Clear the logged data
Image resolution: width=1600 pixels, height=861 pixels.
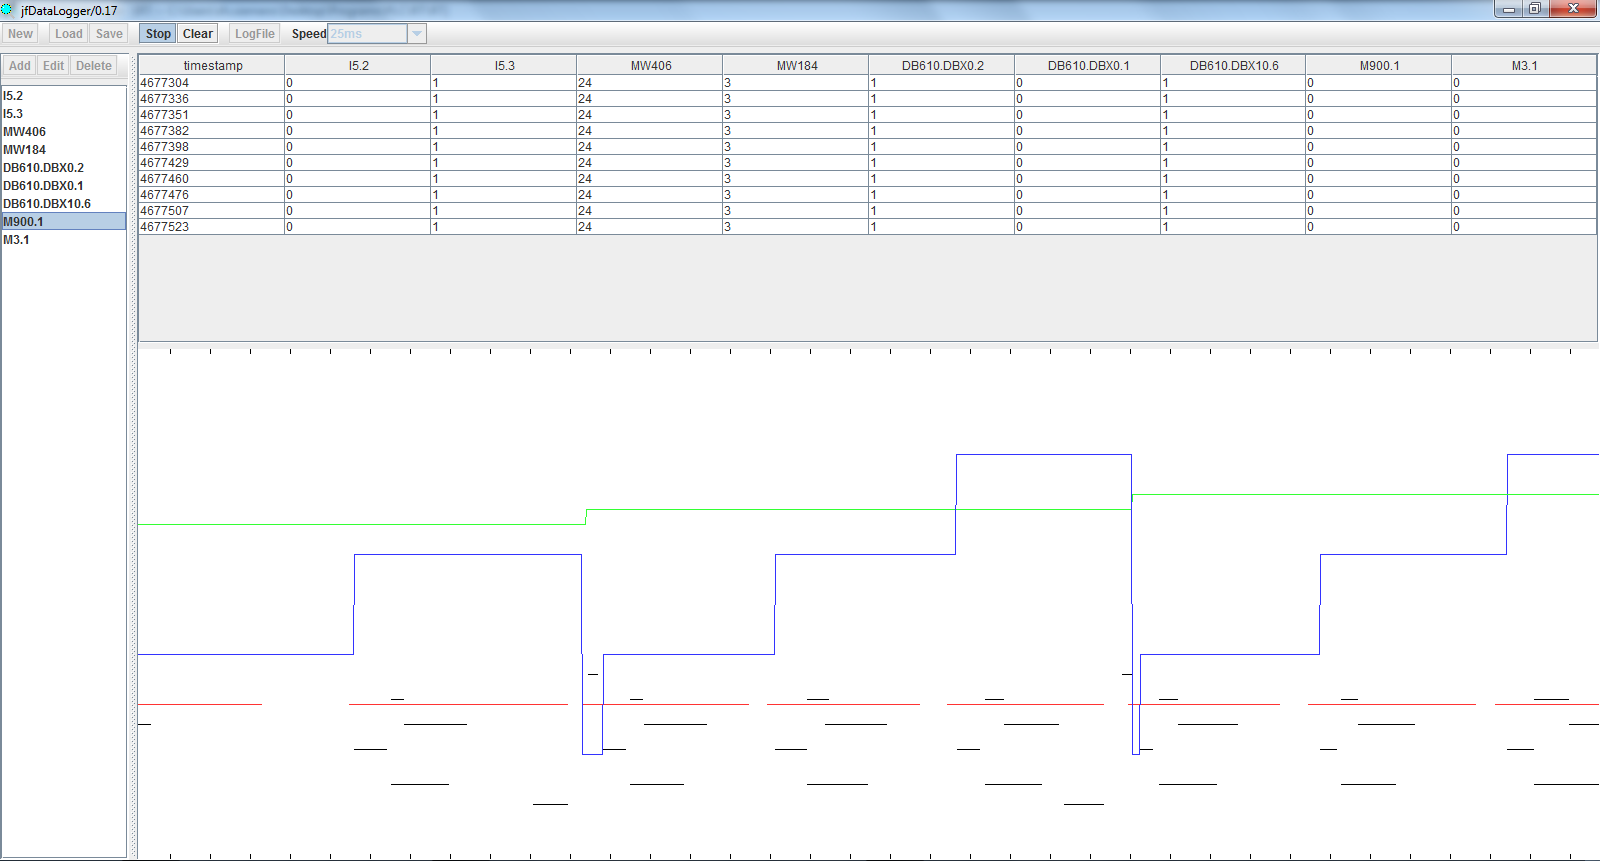[x=198, y=34]
